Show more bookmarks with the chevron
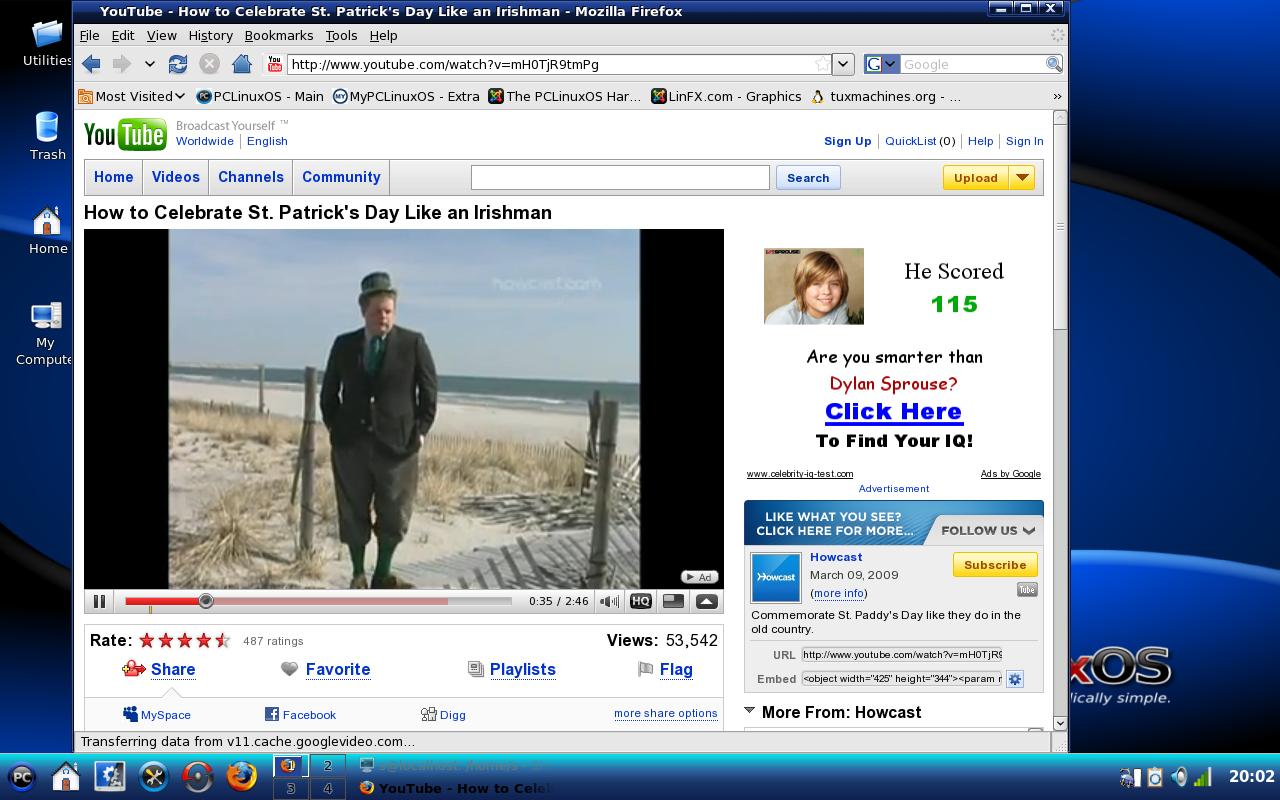The width and height of the screenshot is (1280, 800). point(1057,96)
